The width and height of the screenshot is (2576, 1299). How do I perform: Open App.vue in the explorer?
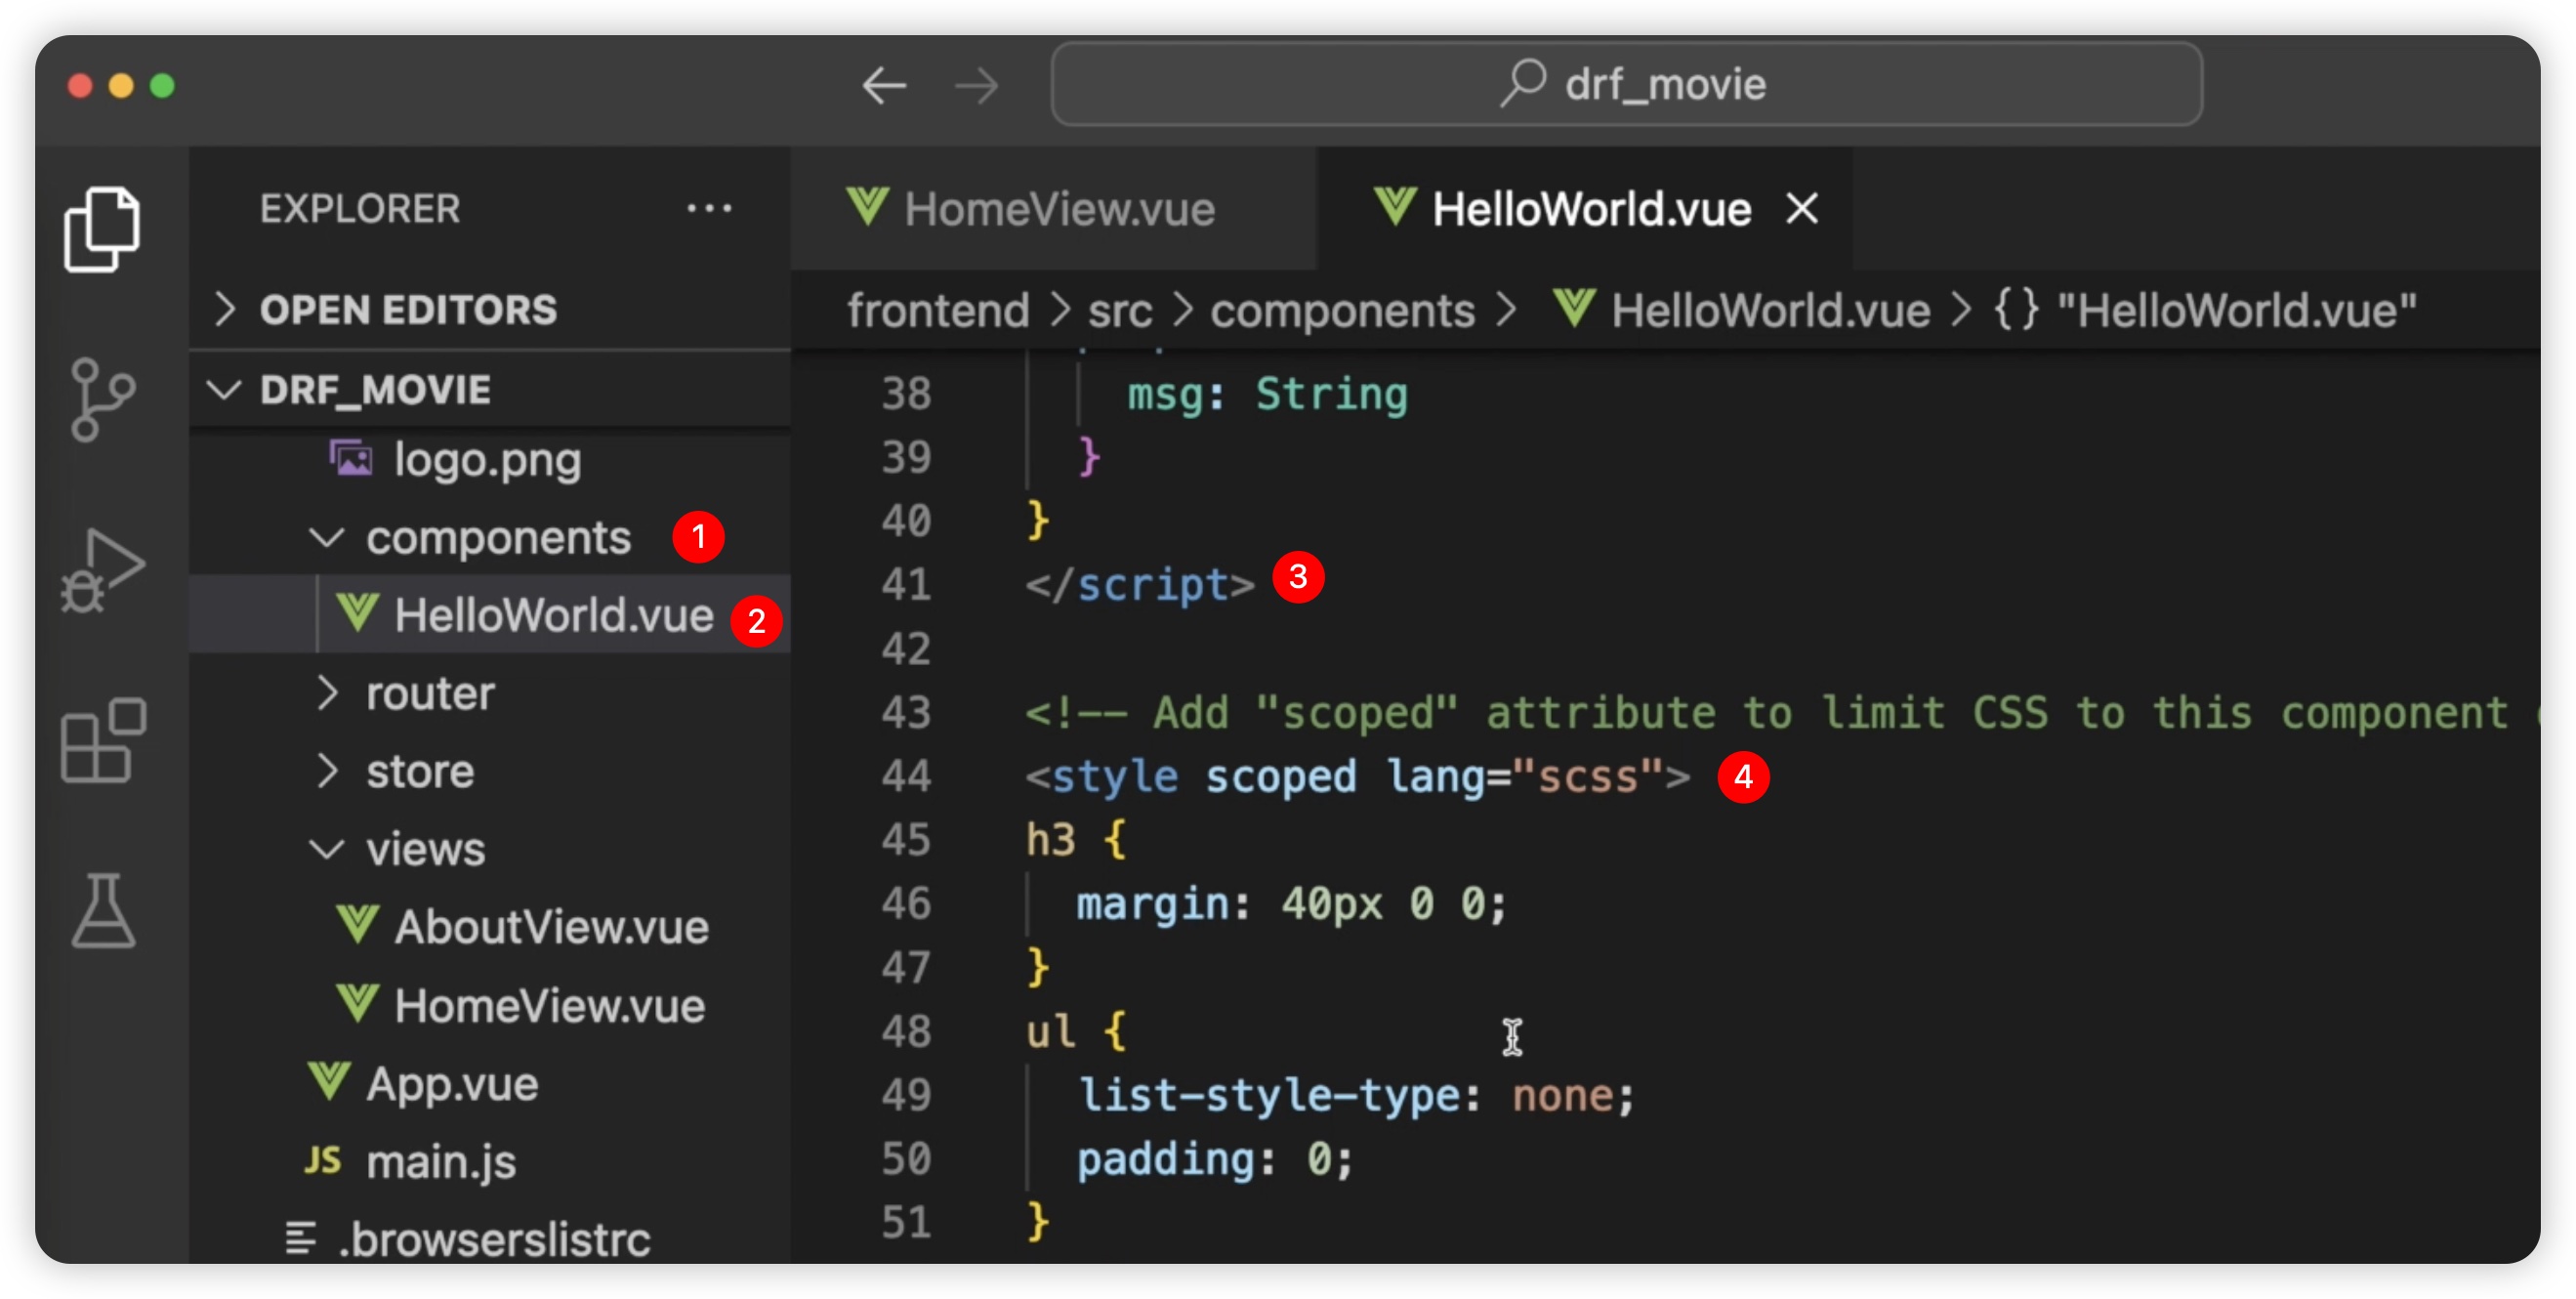click(490, 1083)
